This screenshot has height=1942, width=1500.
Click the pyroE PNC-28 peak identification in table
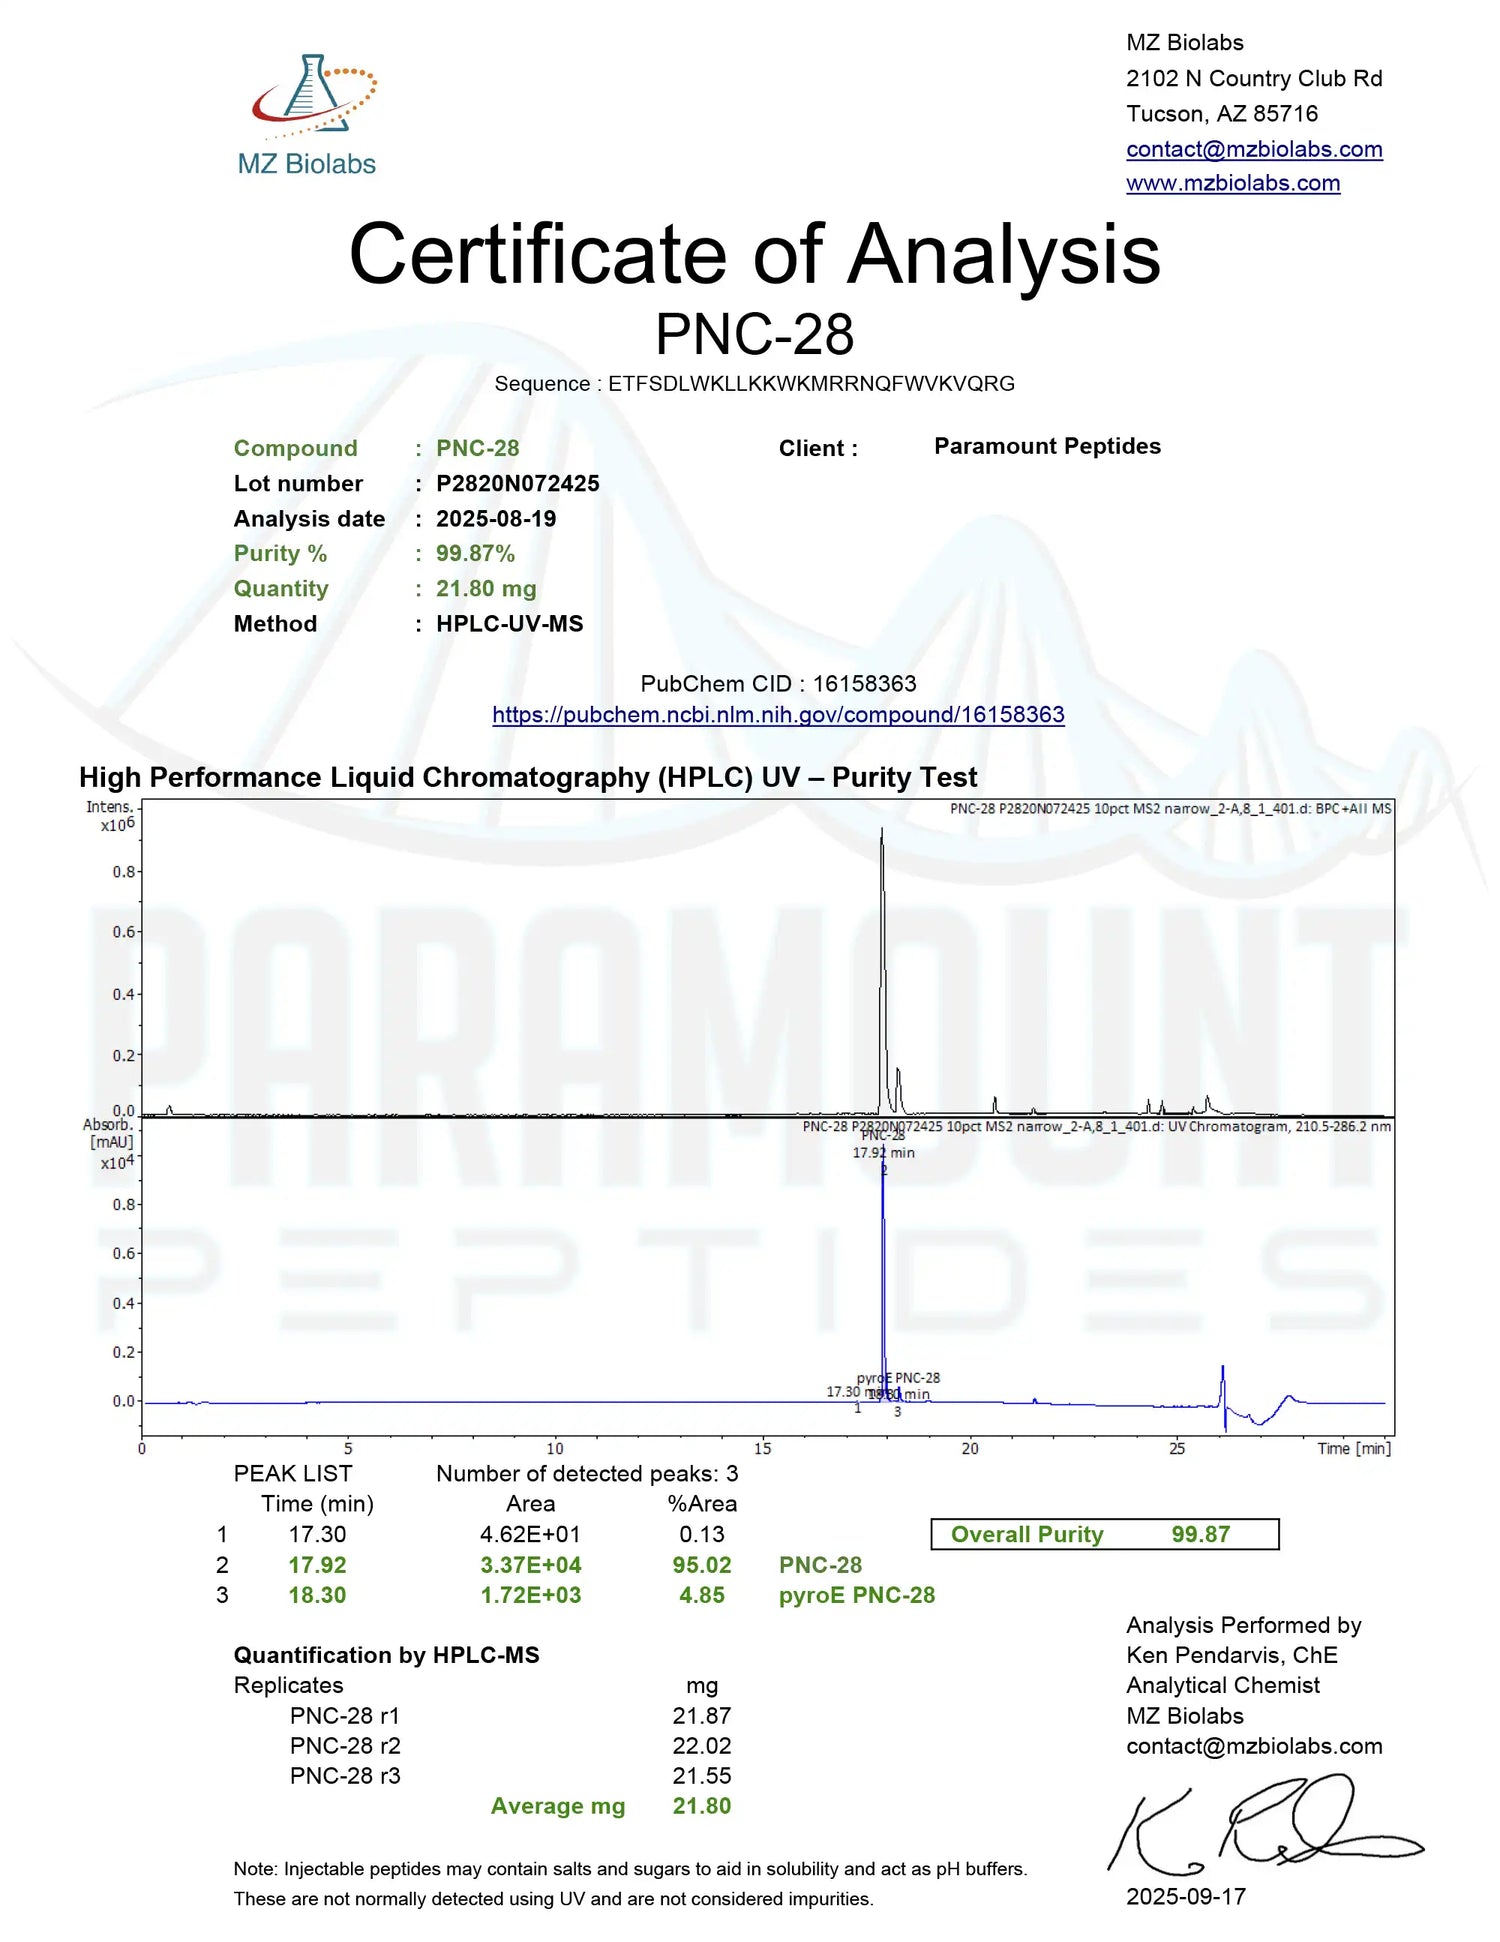tap(857, 1596)
